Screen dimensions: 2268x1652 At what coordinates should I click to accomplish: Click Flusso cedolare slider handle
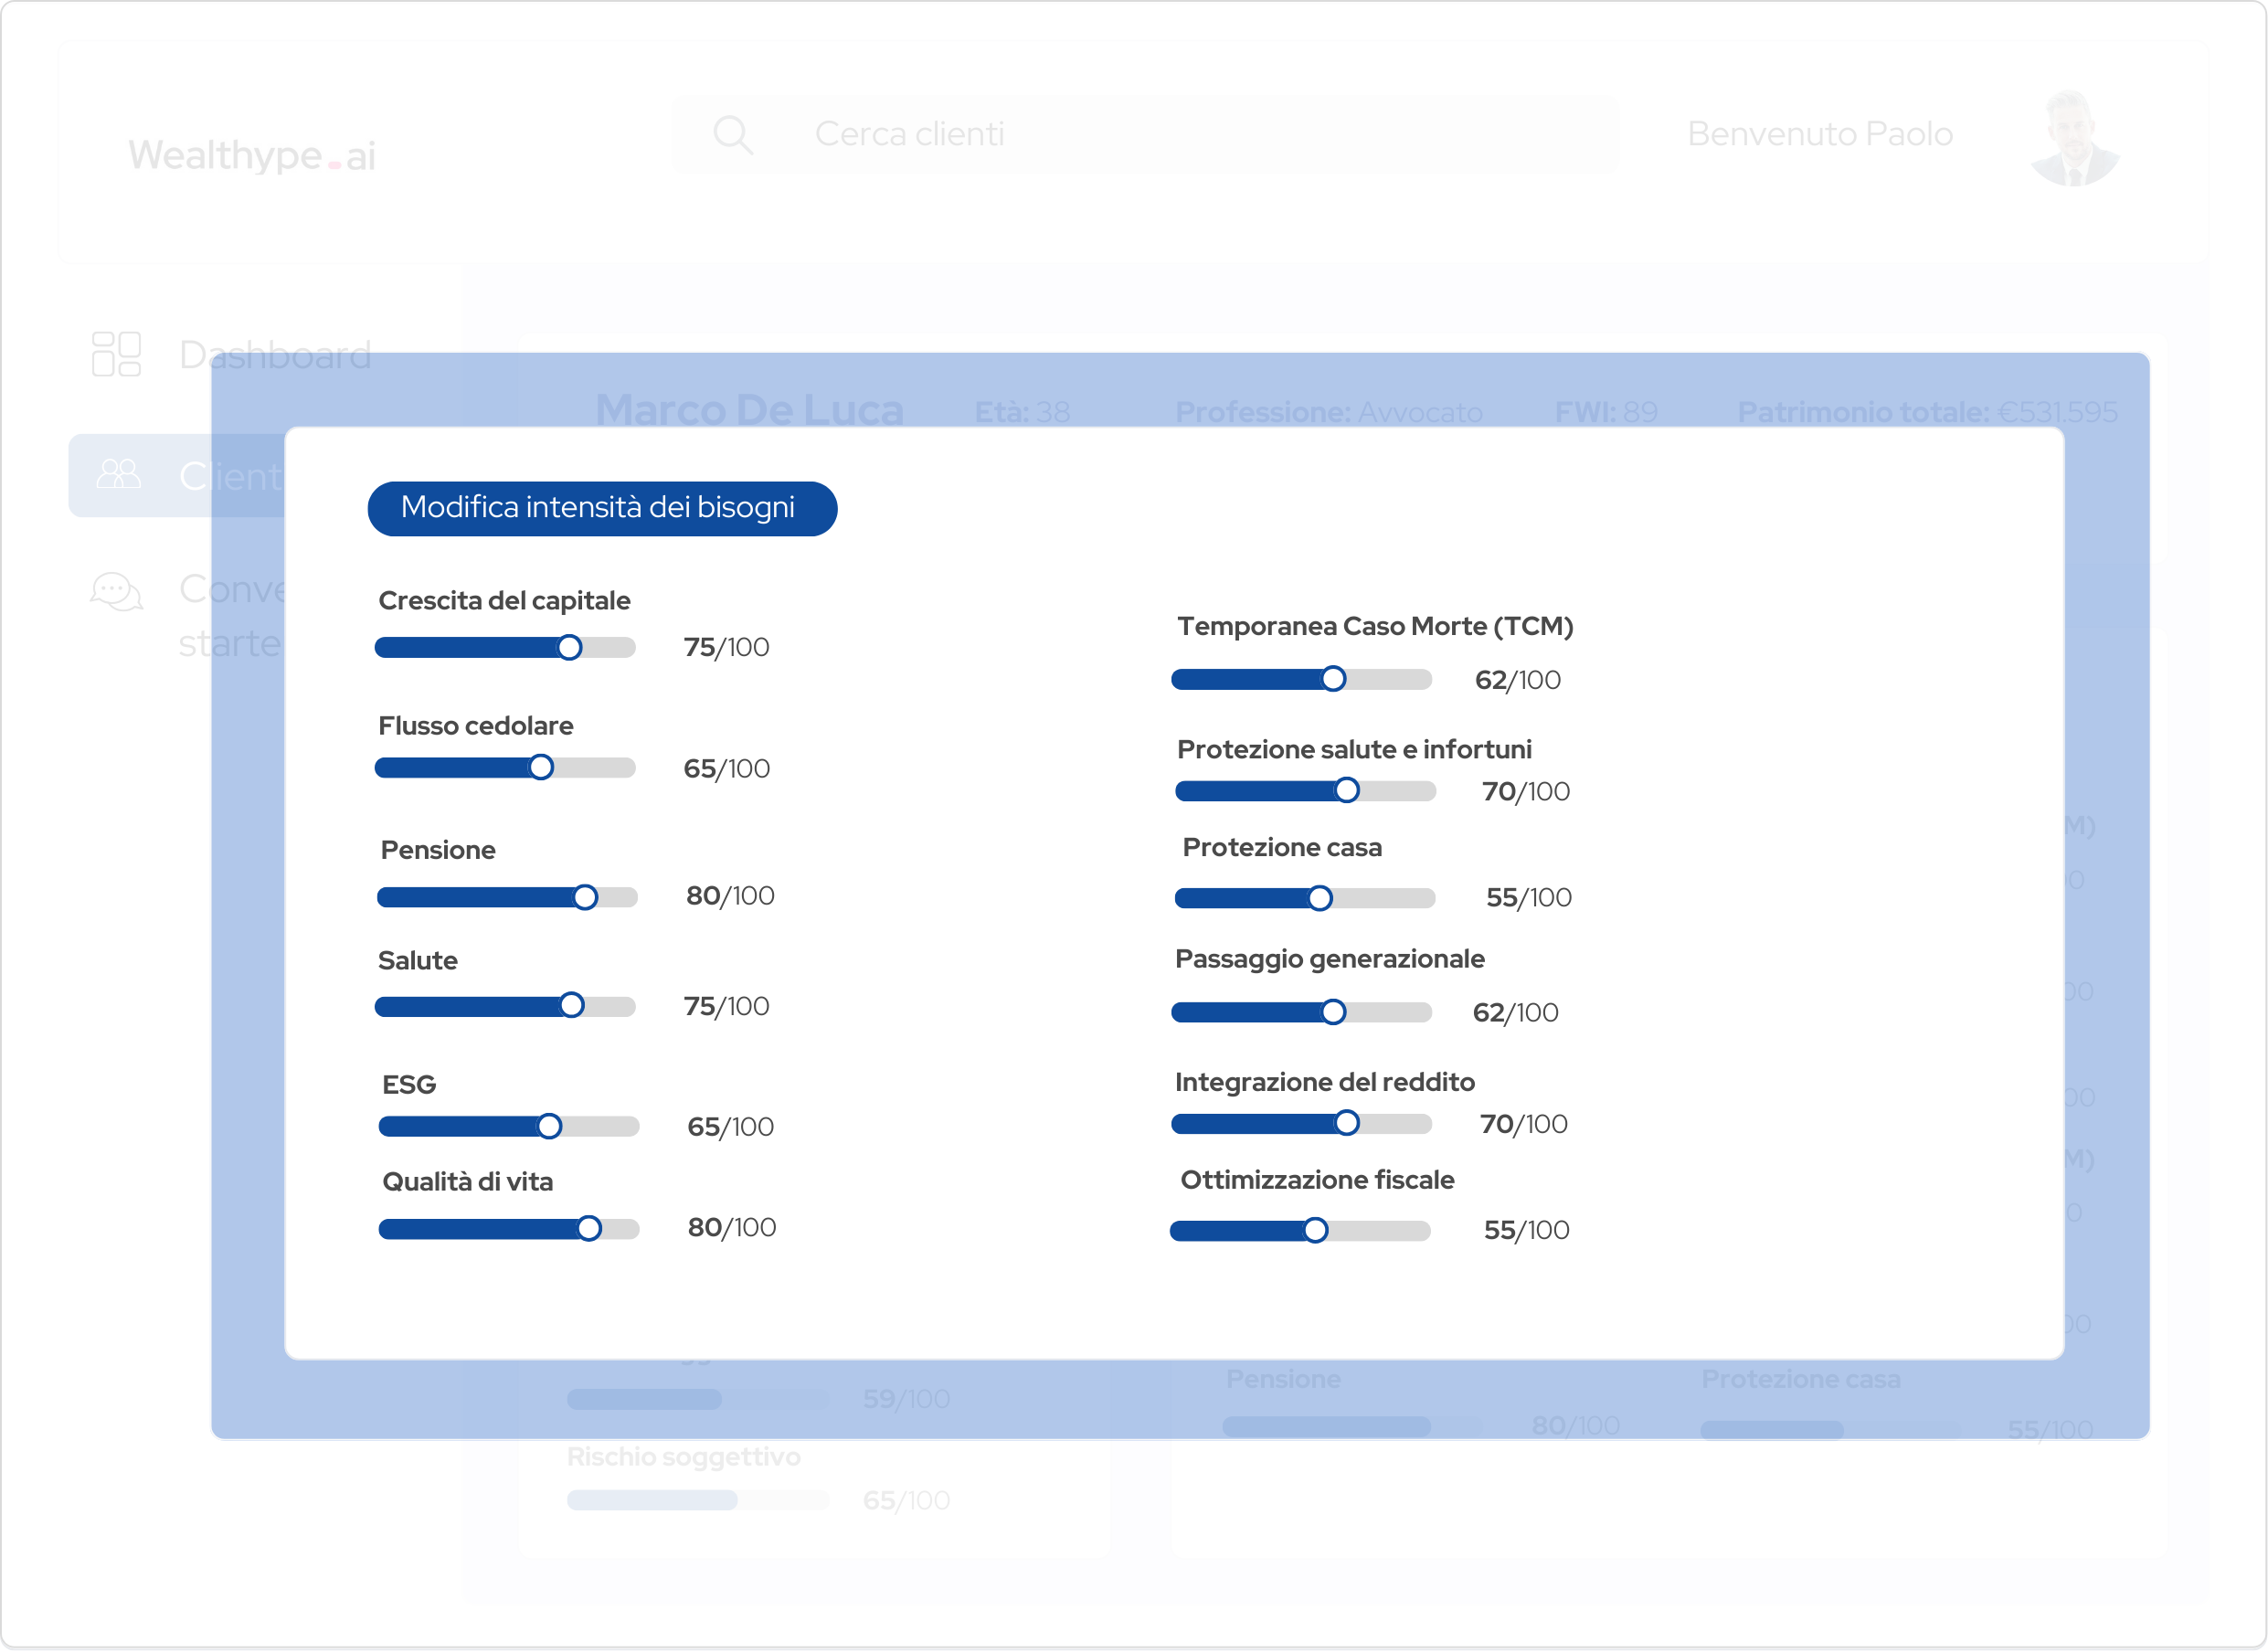click(x=541, y=768)
